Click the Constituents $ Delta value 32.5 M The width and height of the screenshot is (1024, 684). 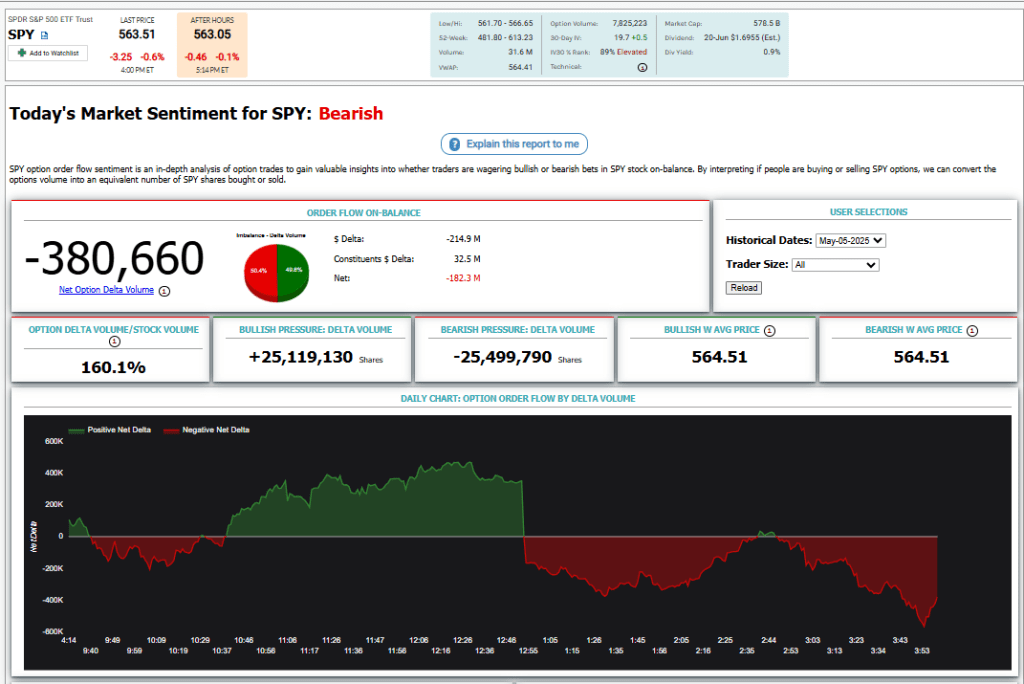pyautogui.click(x=467, y=259)
